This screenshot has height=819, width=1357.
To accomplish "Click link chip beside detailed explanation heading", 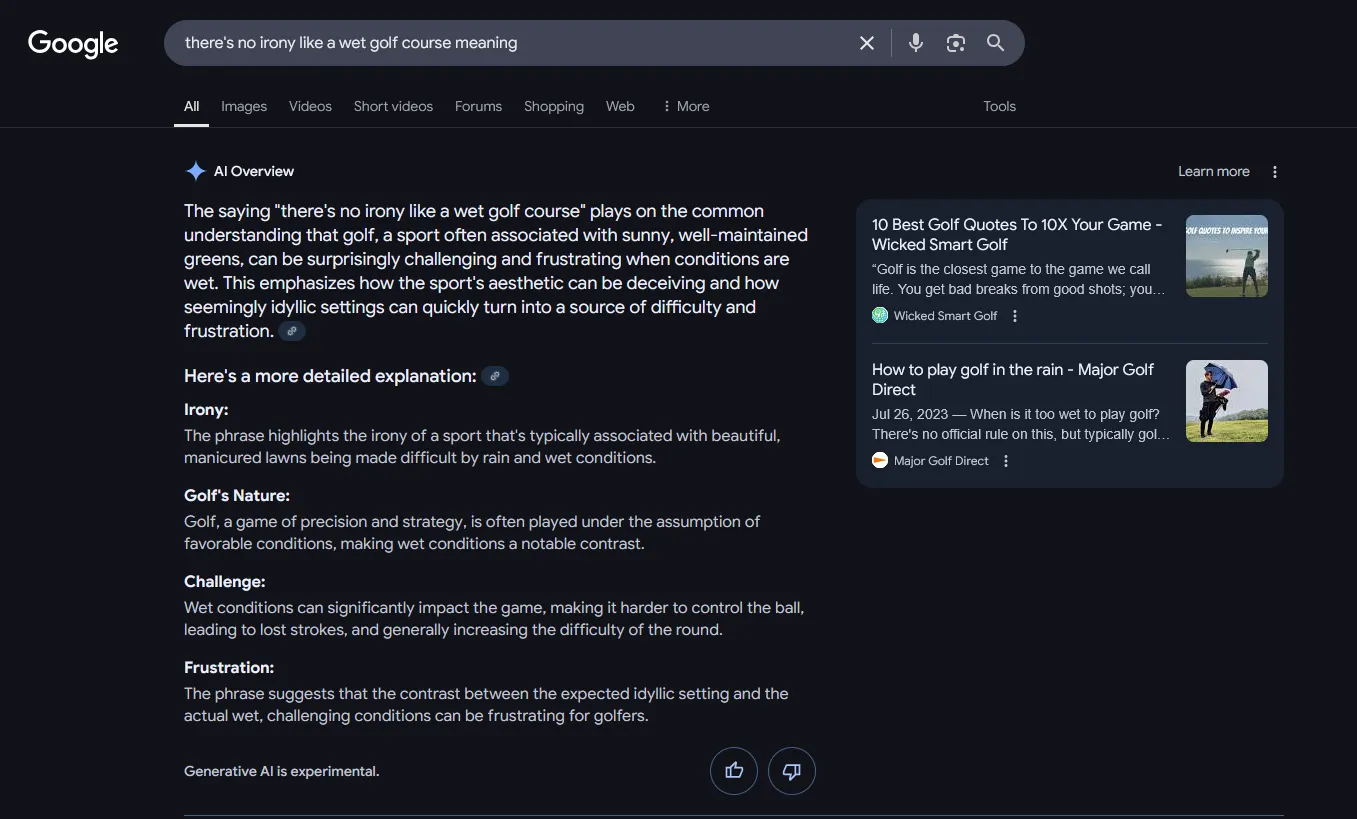I will click(495, 376).
